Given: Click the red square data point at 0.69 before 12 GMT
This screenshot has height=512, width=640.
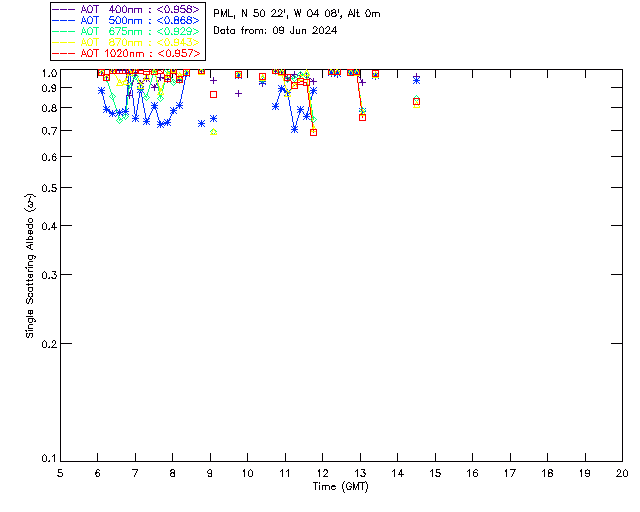Looking at the screenshot, I should [313, 132].
